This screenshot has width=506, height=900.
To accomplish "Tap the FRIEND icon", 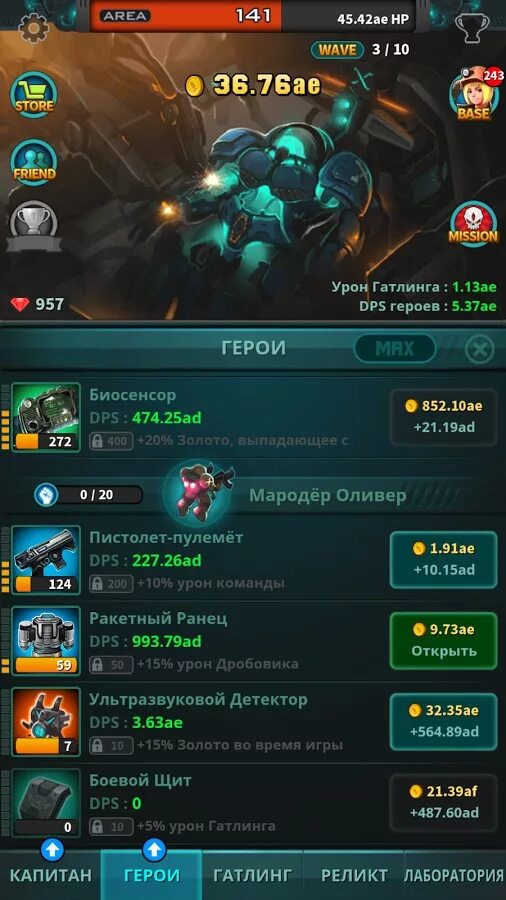I will [34, 162].
